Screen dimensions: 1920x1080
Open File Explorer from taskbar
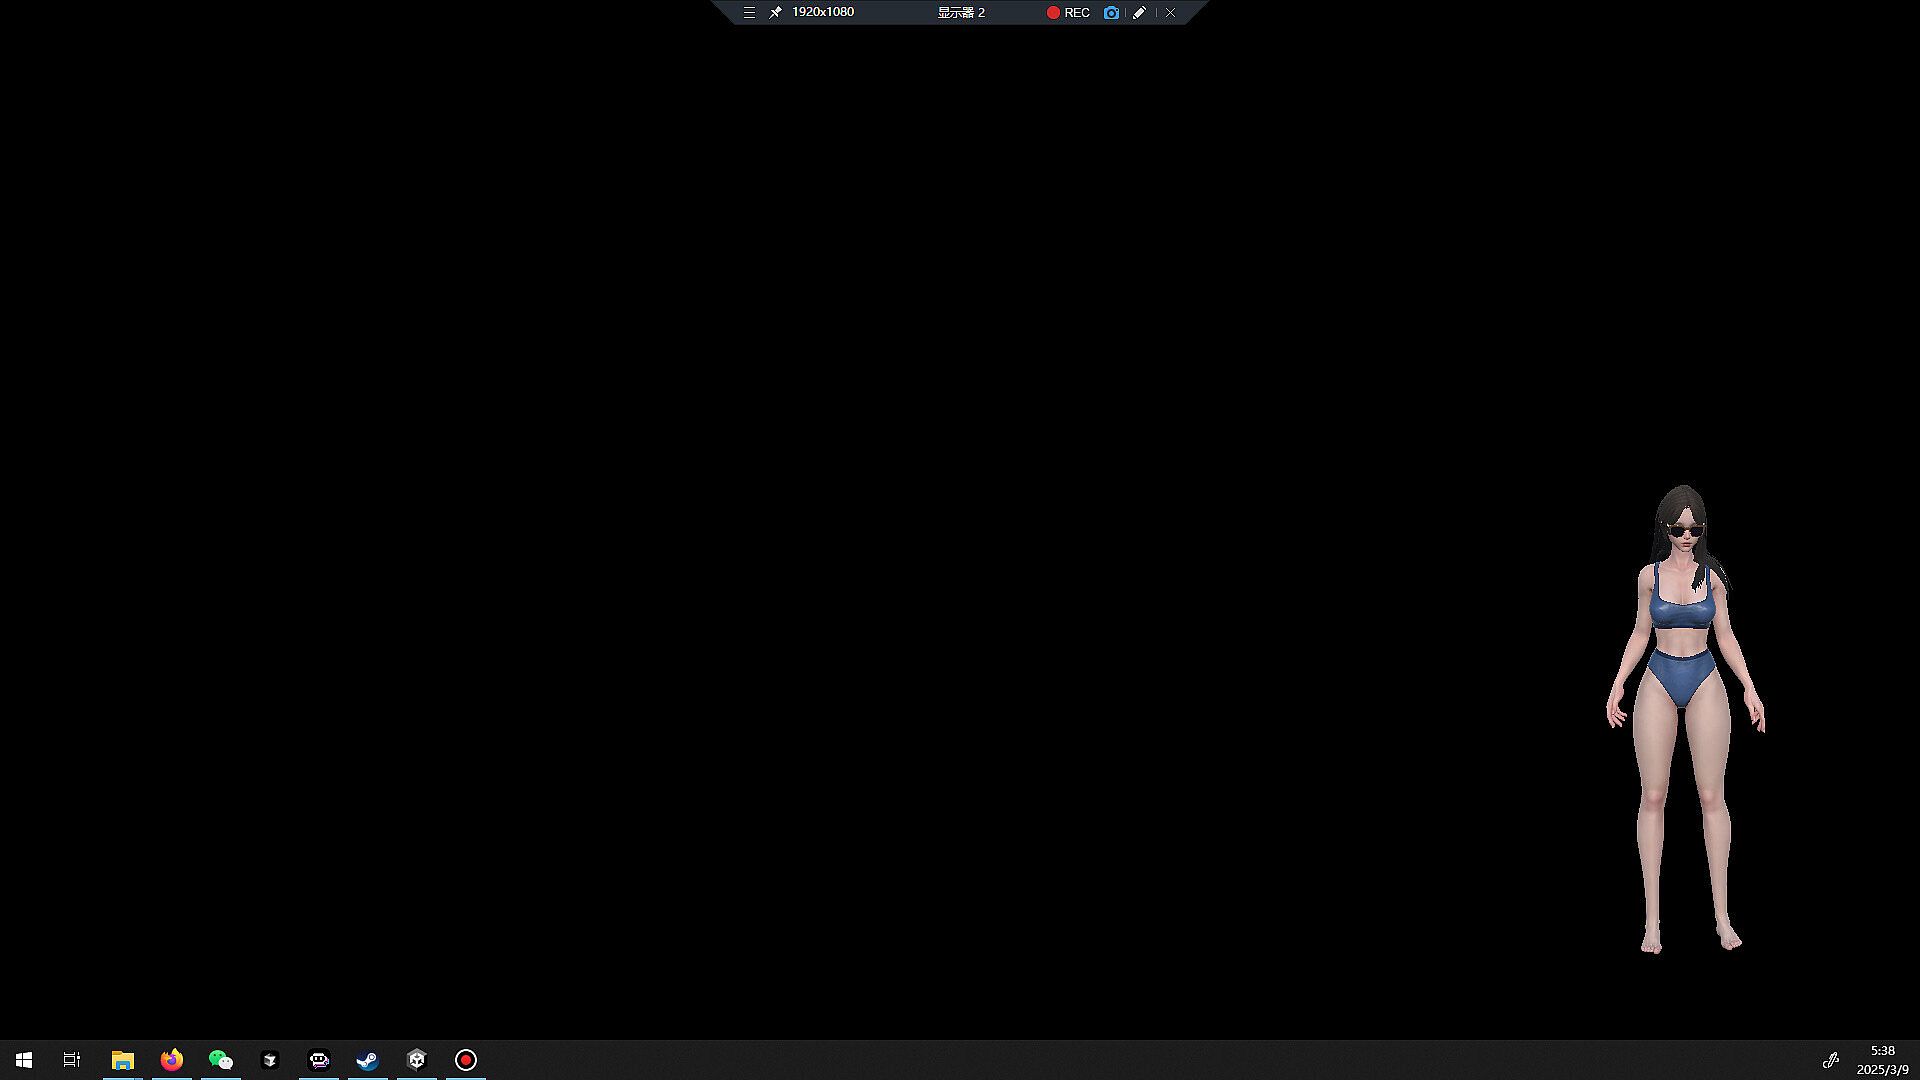pos(122,1060)
